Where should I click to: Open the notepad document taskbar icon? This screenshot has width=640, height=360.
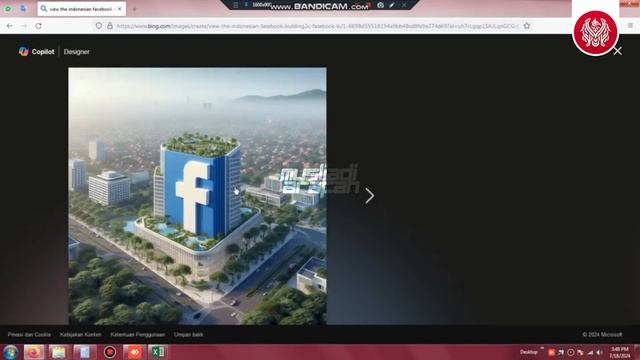(84, 352)
